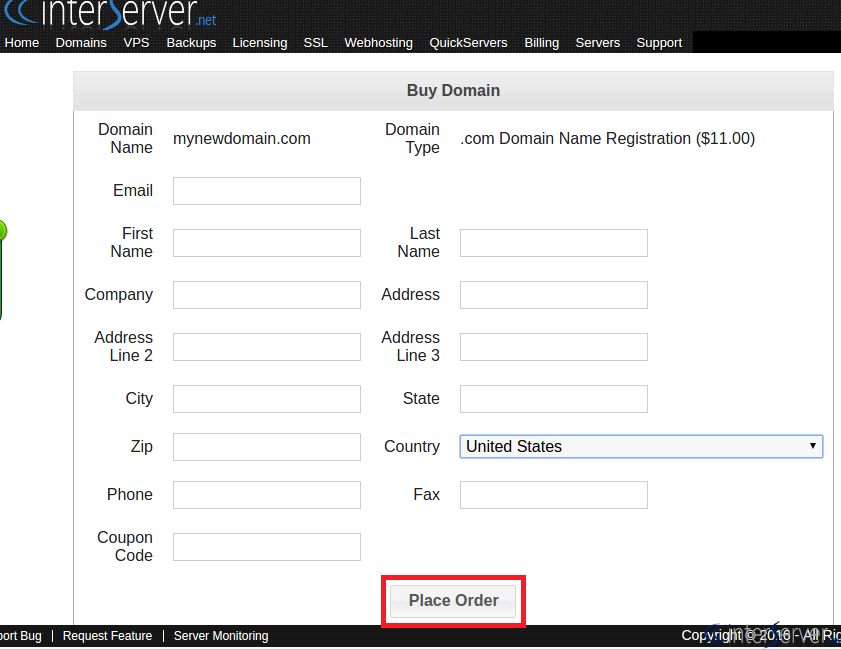Expand the Country dropdown
The image size is (841, 650).
(x=641, y=446)
